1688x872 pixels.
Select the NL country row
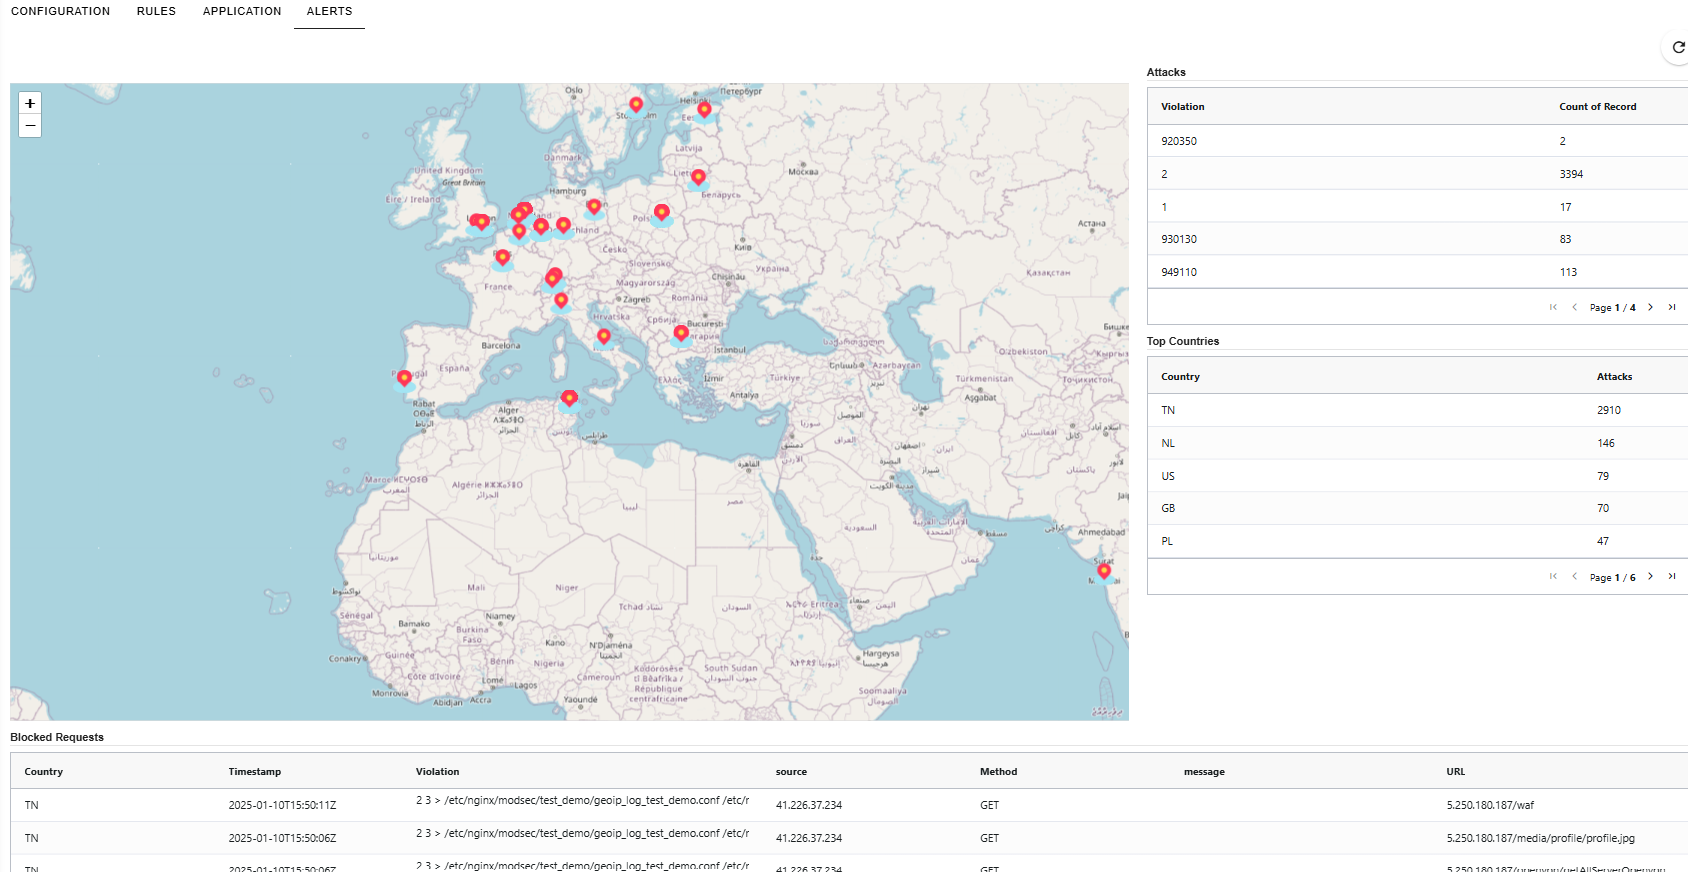1417,443
